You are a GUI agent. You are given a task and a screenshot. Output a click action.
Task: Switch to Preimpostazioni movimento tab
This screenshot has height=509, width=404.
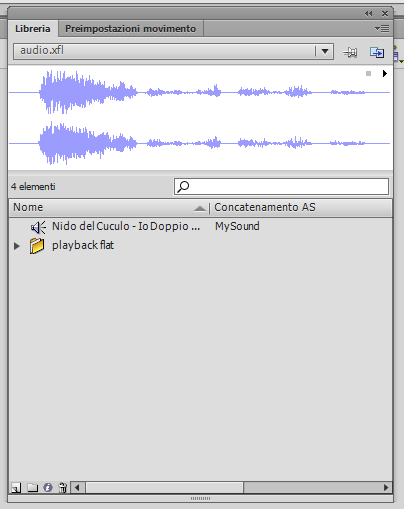130,29
